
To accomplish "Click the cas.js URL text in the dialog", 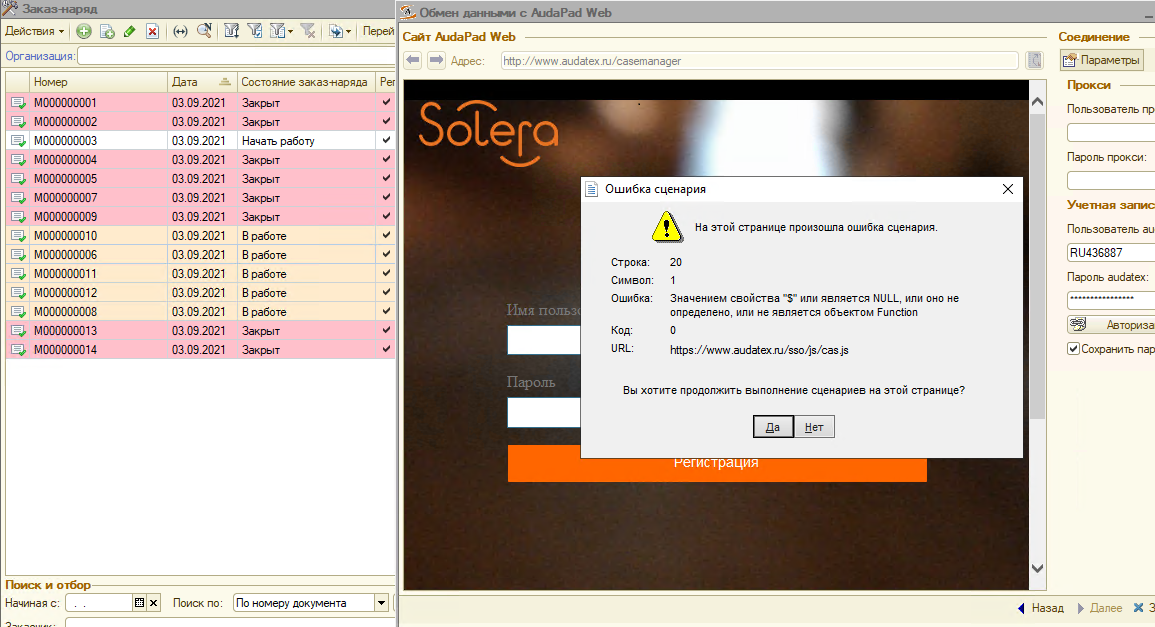I will 759,350.
